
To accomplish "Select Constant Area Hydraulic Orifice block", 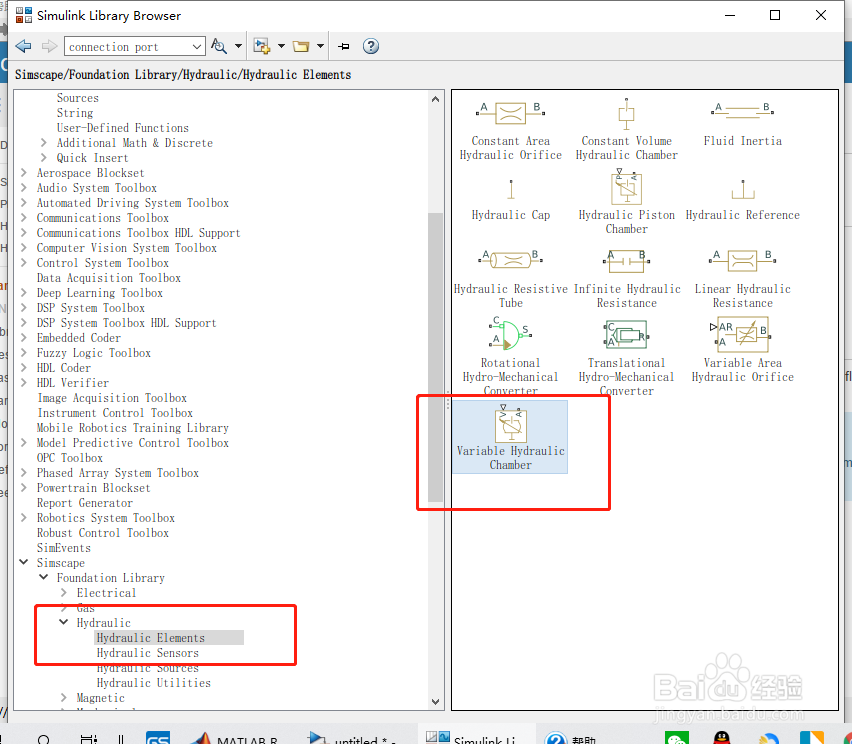I will tap(511, 131).
